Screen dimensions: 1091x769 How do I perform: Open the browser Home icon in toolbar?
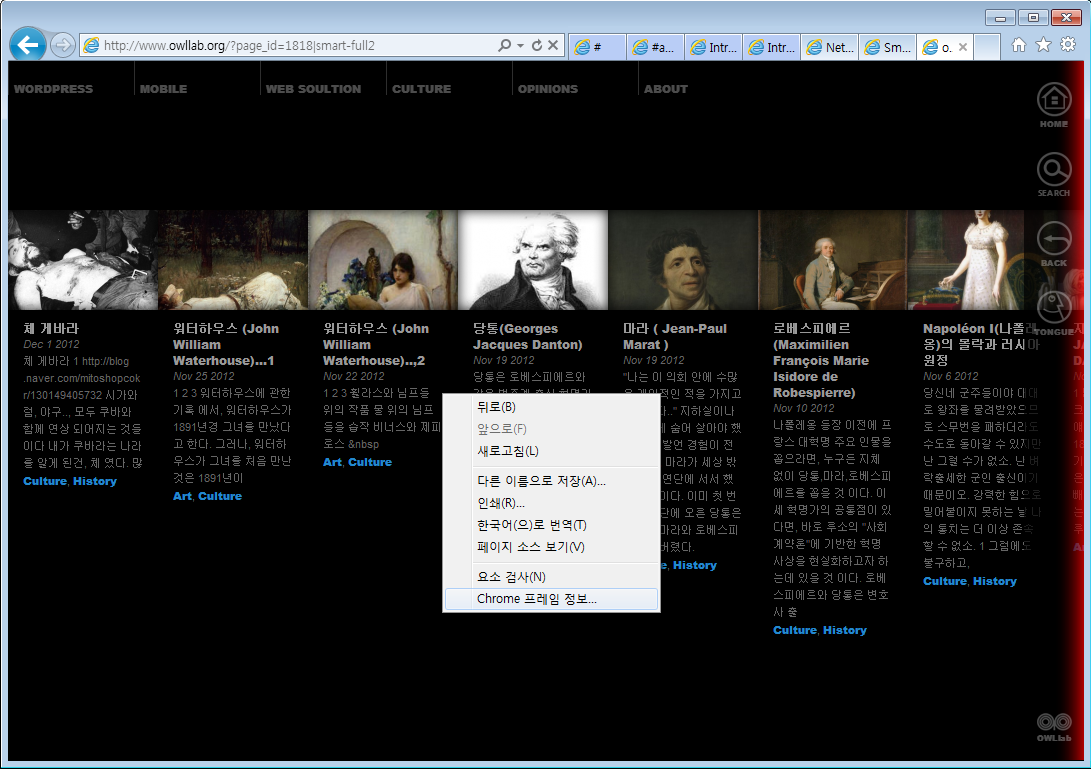(x=1019, y=45)
